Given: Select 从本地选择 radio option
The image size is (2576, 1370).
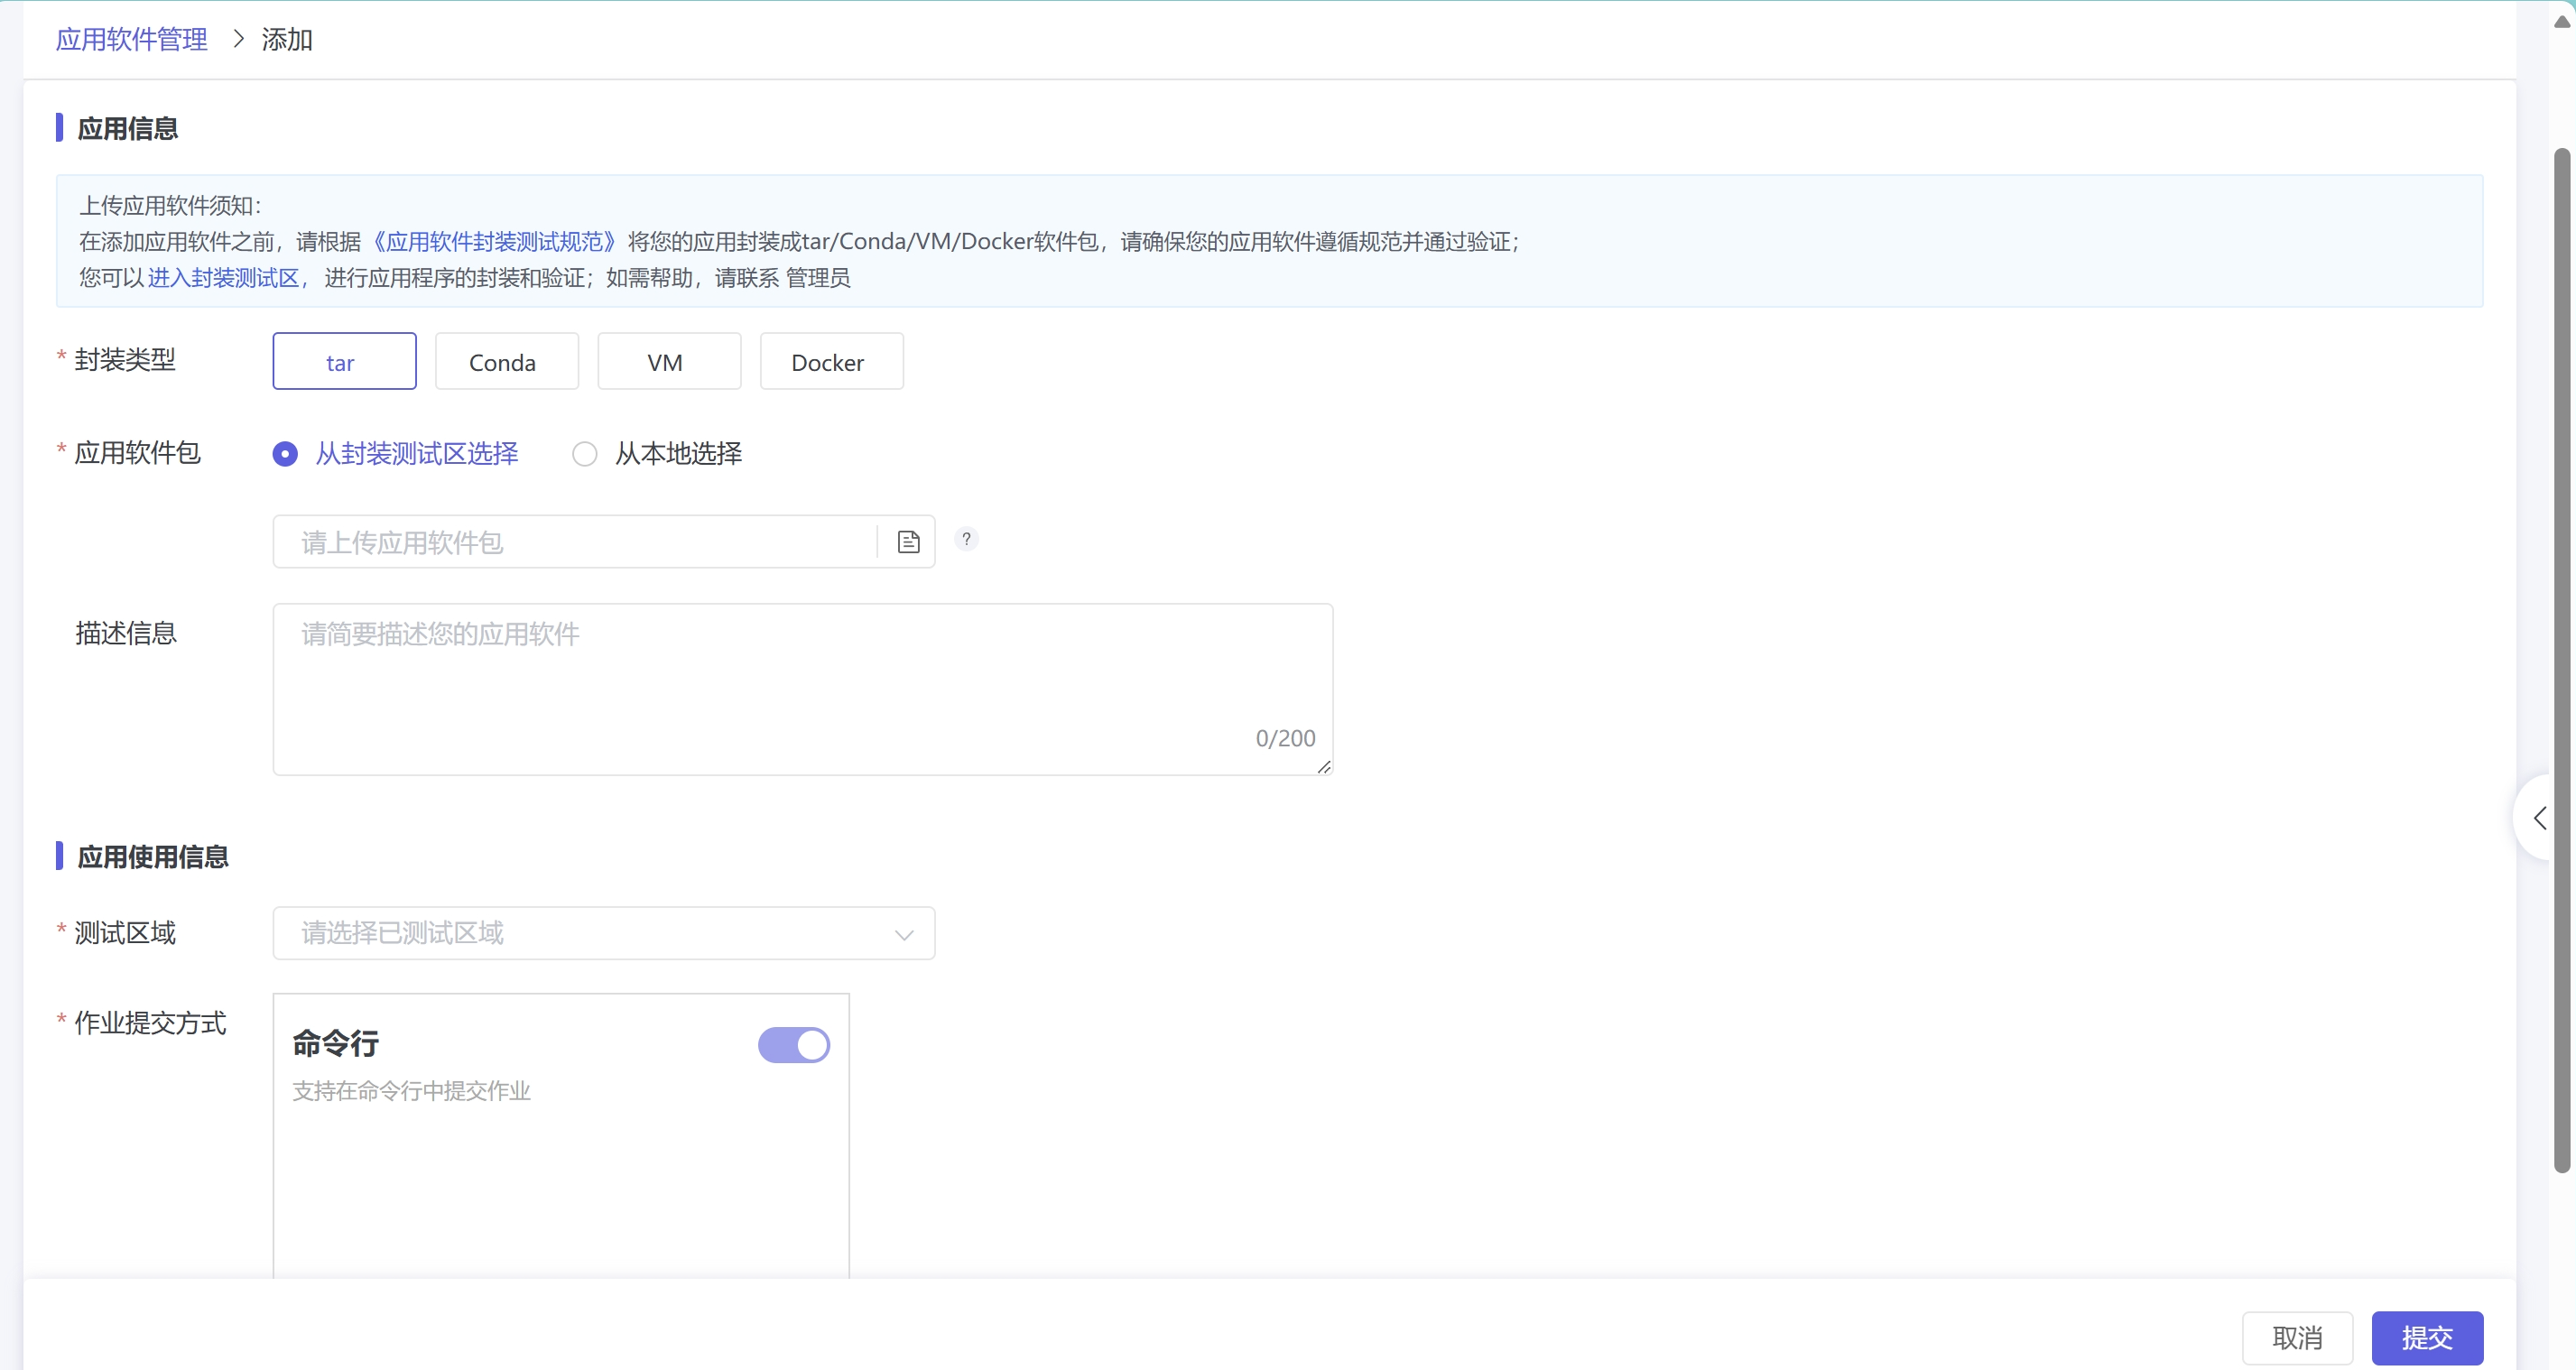Looking at the screenshot, I should (657, 454).
